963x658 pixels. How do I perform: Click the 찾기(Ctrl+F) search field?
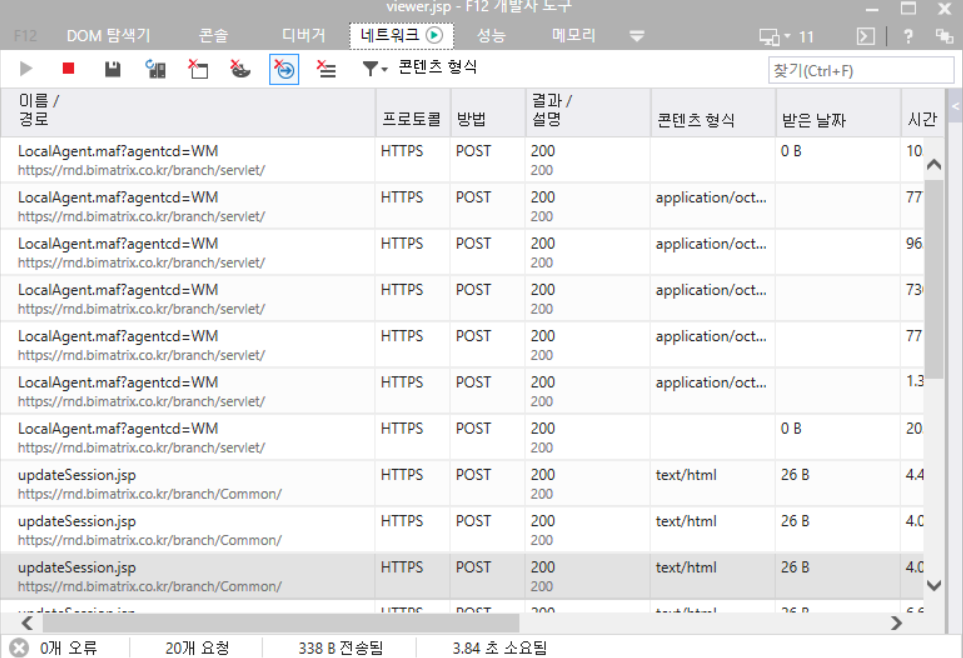pyautogui.click(x=860, y=71)
